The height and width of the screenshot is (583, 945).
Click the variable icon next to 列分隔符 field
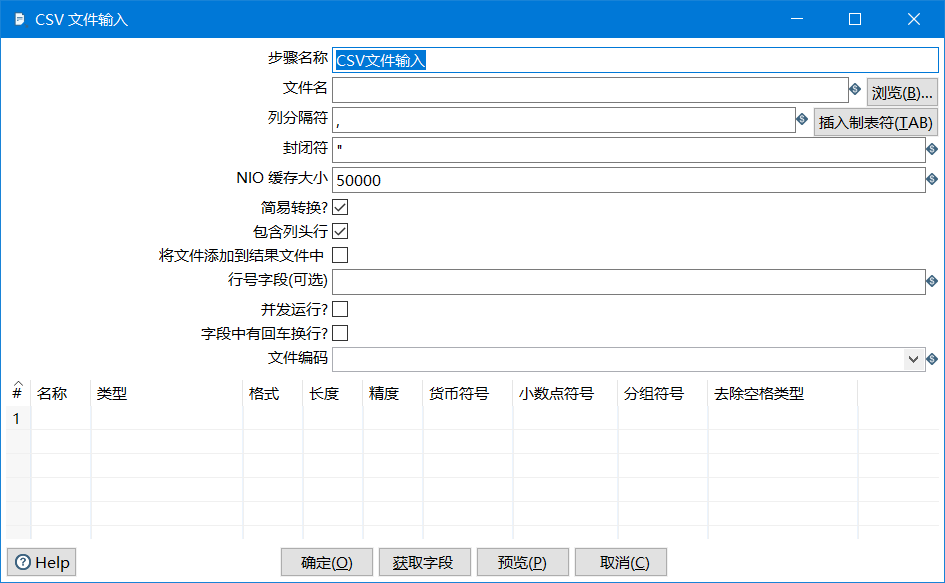click(802, 119)
